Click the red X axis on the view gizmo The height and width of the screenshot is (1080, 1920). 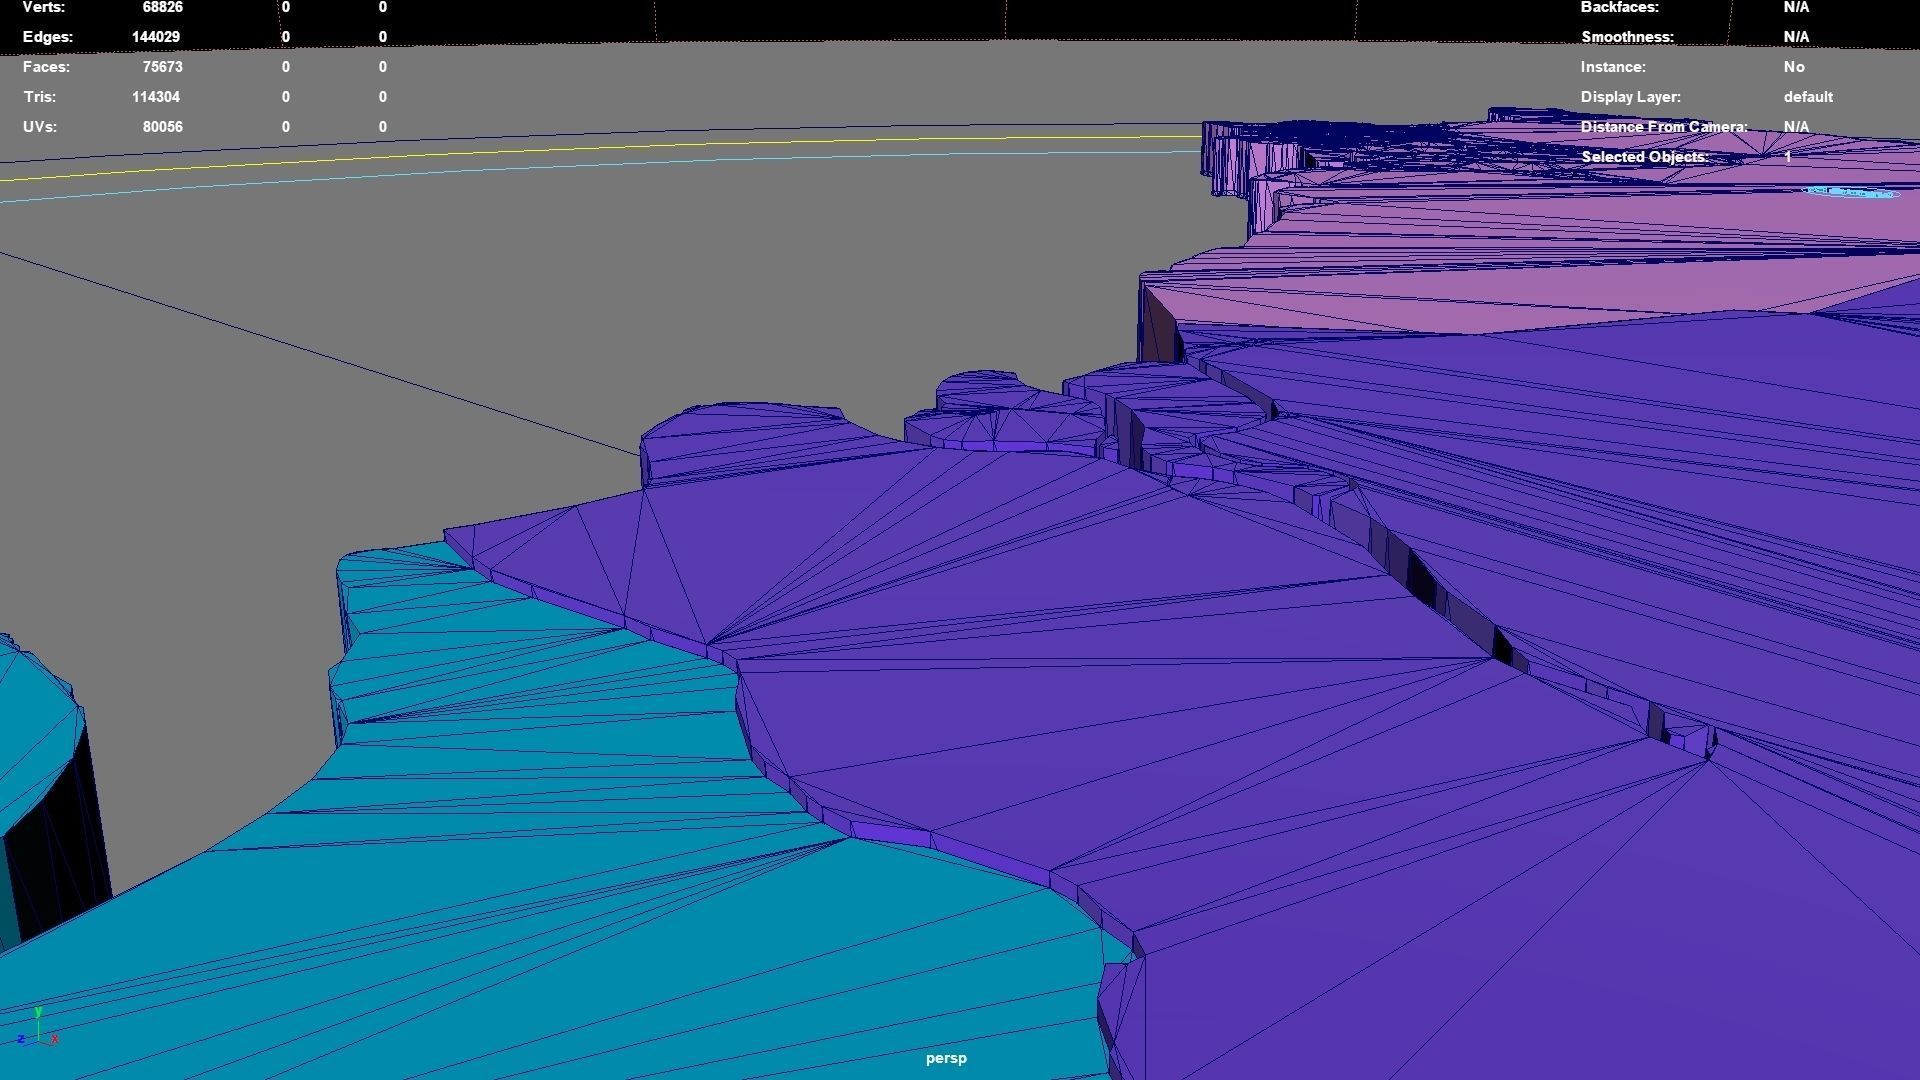(54, 1039)
